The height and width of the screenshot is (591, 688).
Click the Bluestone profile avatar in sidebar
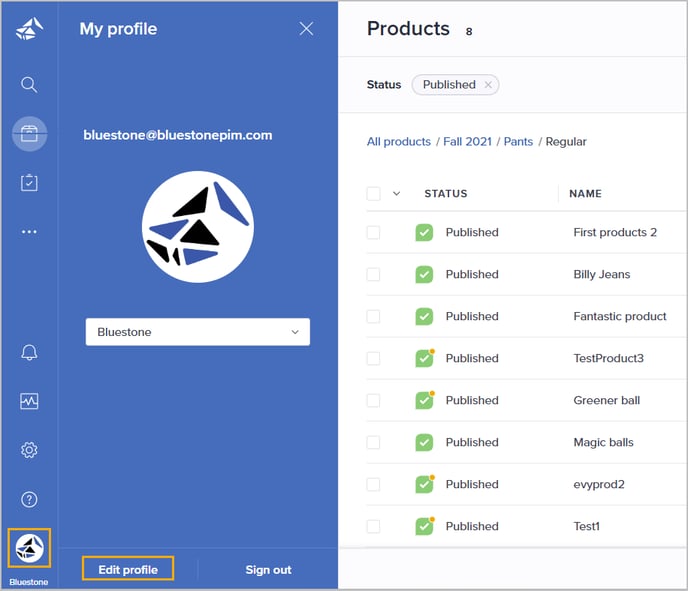pos(29,548)
